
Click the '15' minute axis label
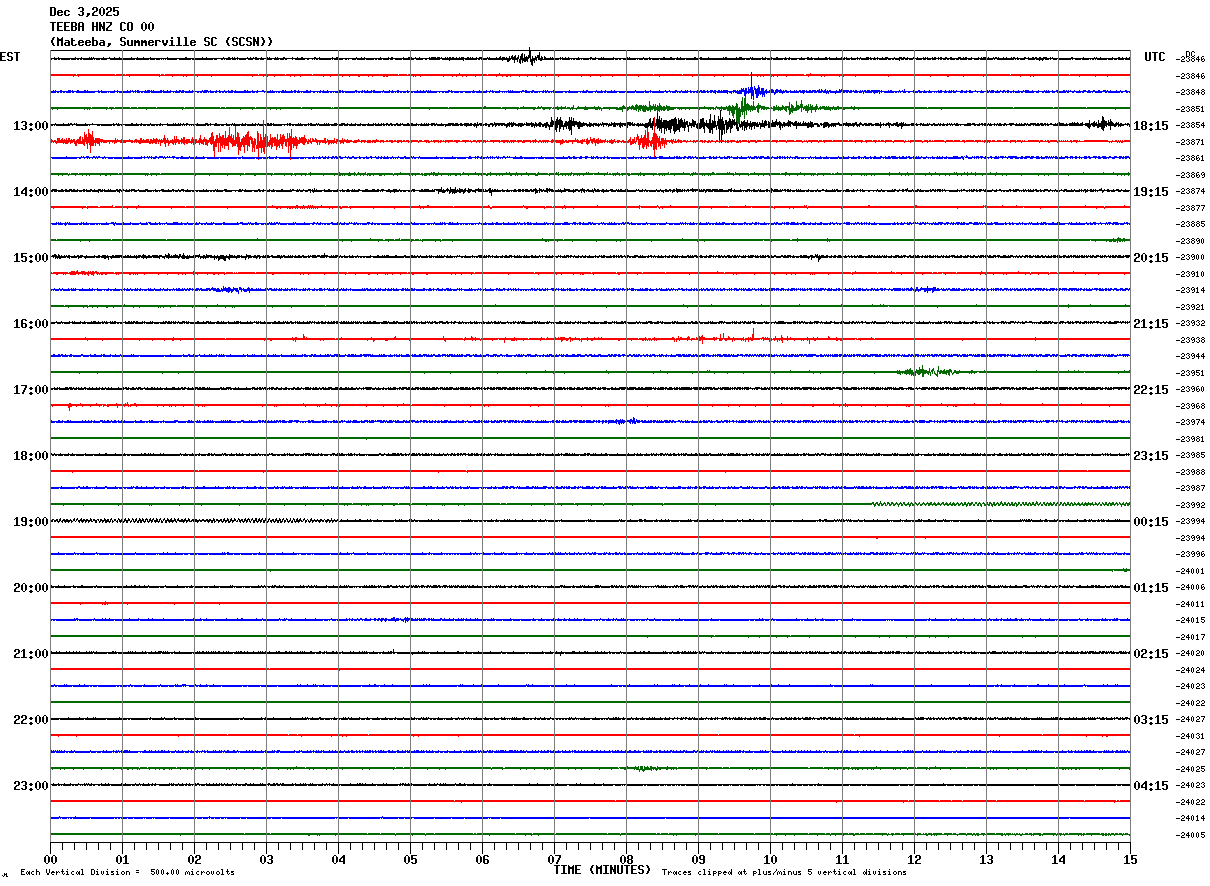1130,859
